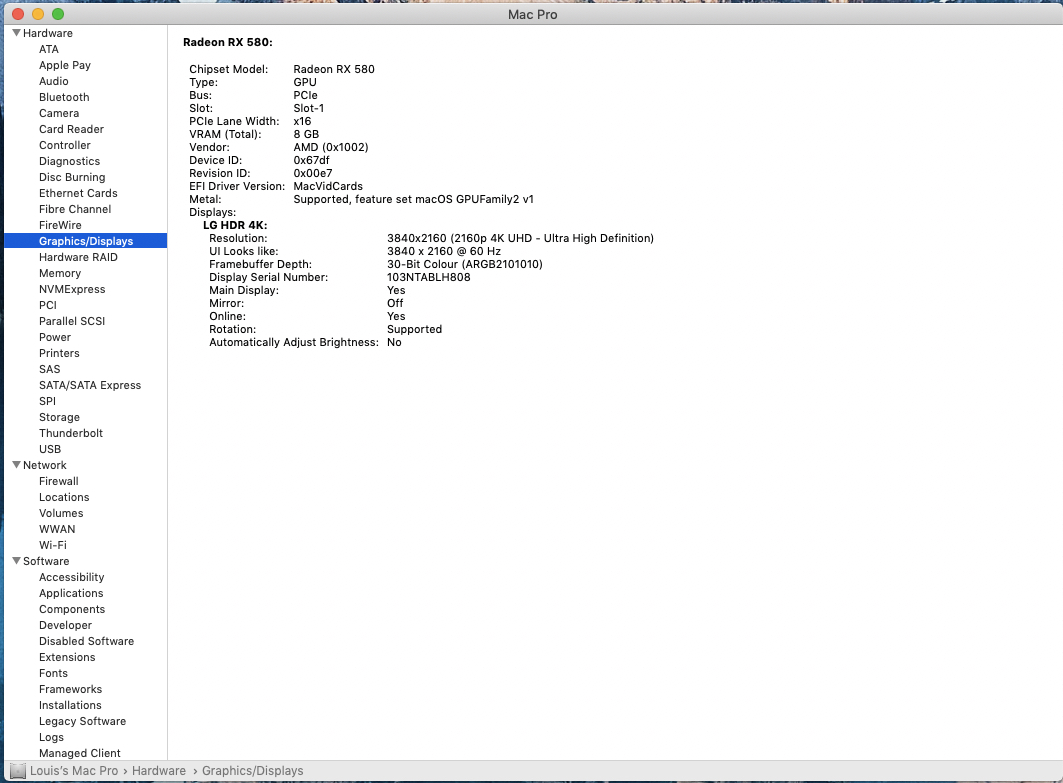1063x783 pixels.
Task: Select Parallel SCSI in the sidebar
Action: pos(72,321)
